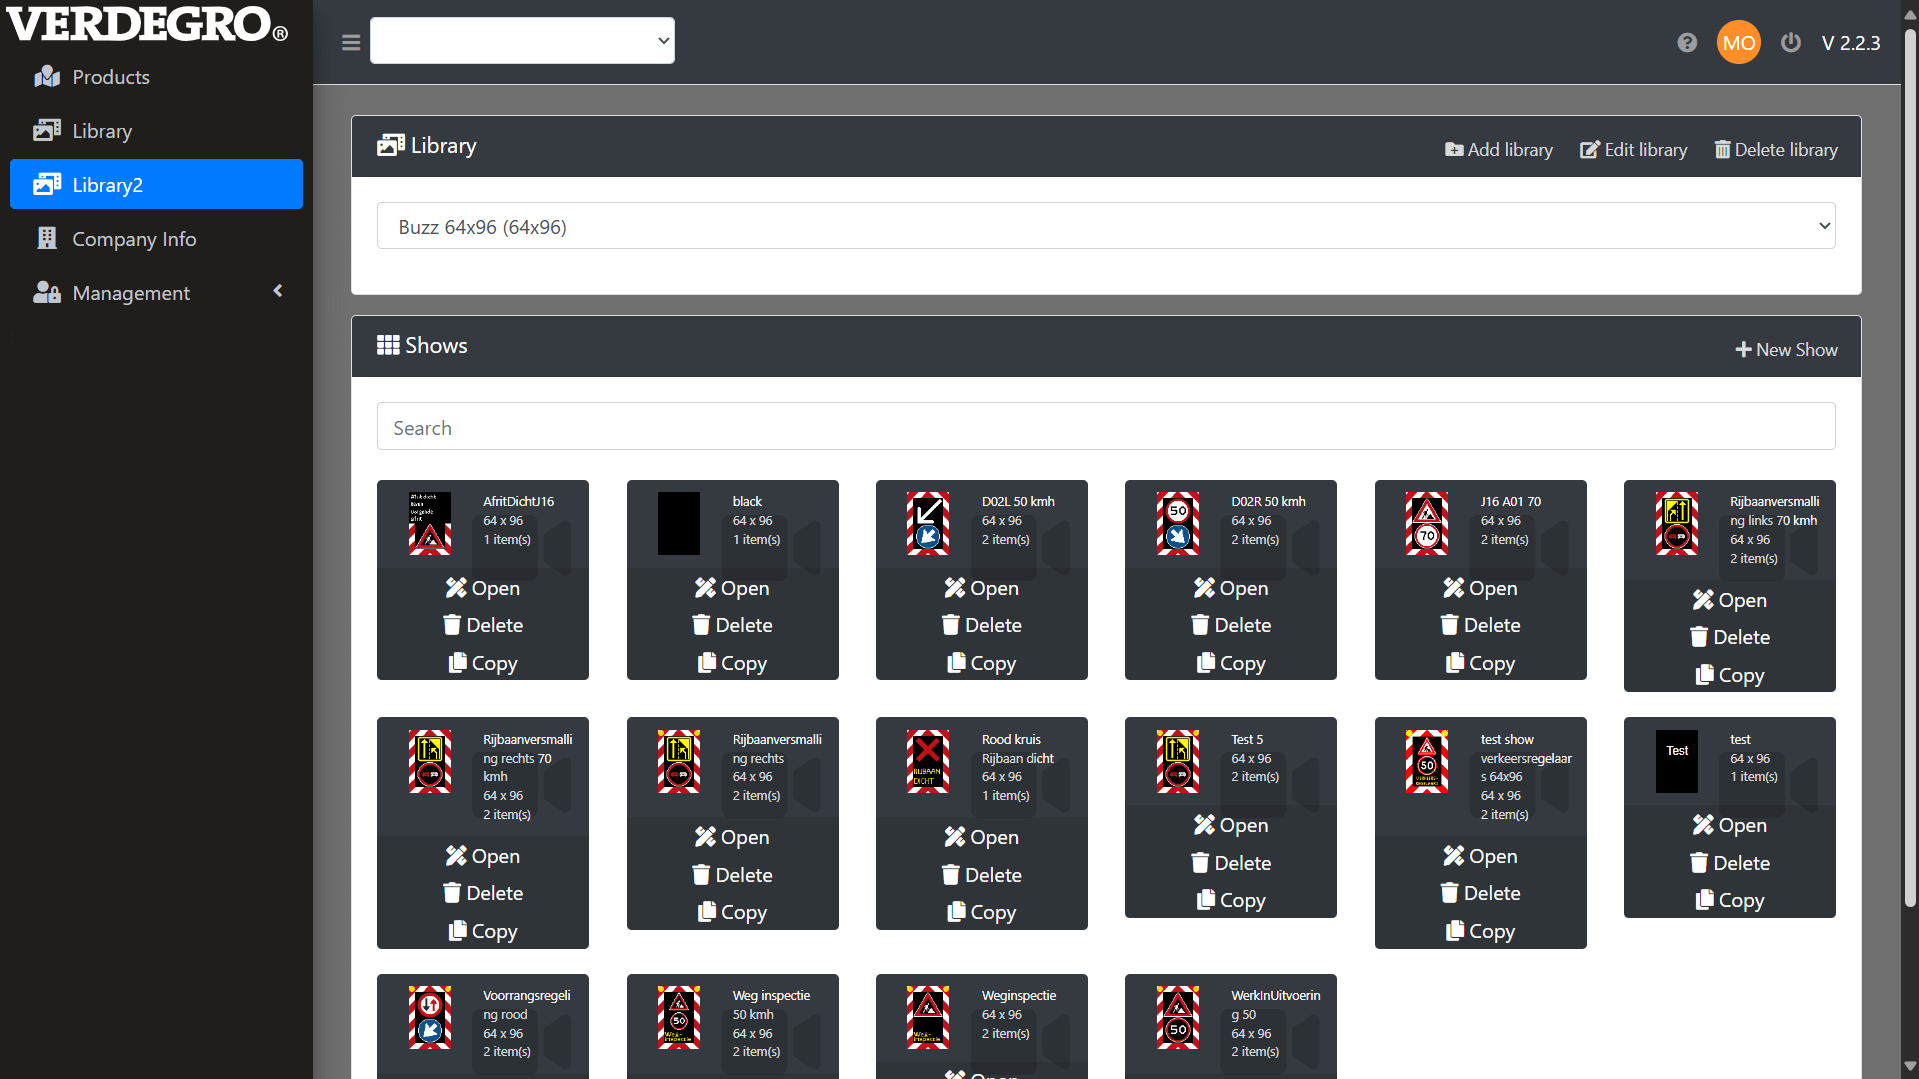Click the D02R 50 kmh thumbnail

coord(1178,523)
